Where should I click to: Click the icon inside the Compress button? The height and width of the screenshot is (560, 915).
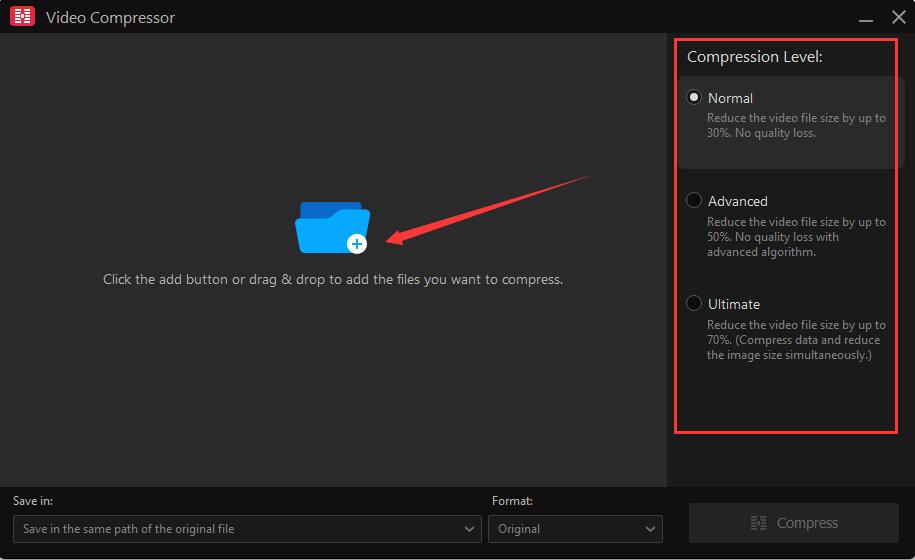(758, 523)
